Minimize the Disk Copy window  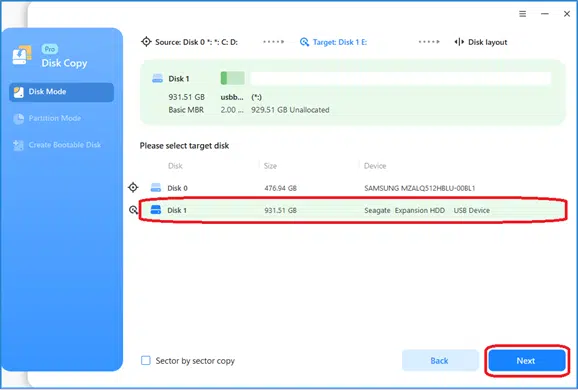545,14
